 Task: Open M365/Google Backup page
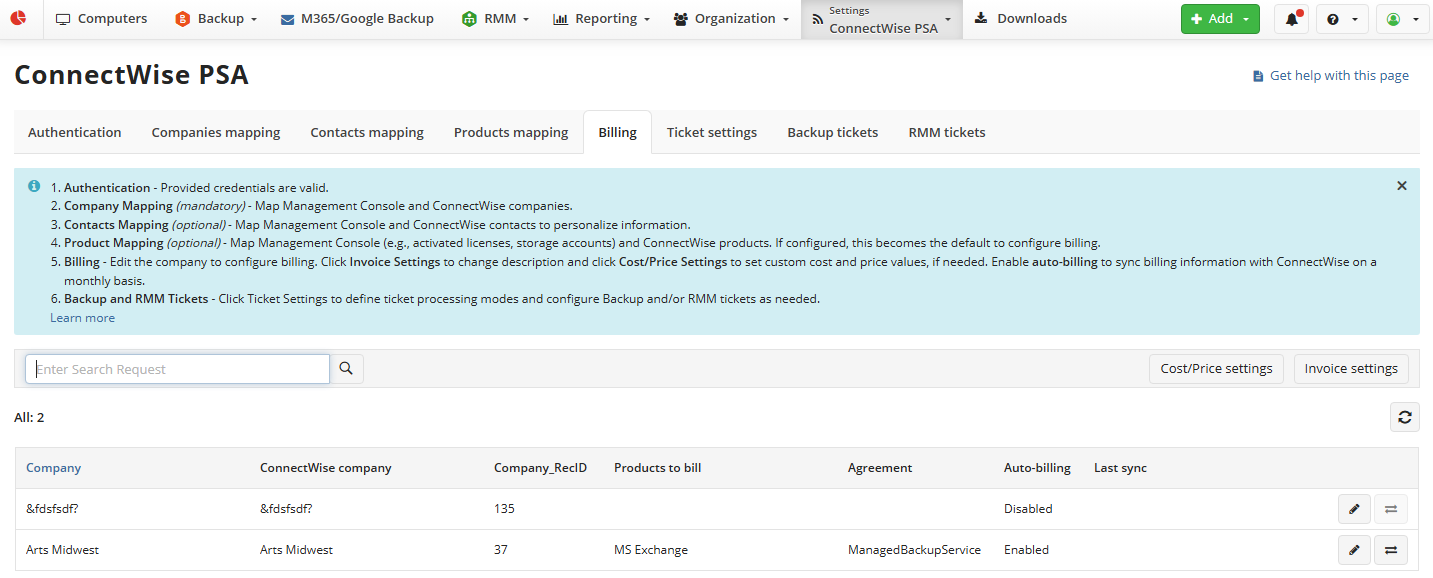[357, 19]
